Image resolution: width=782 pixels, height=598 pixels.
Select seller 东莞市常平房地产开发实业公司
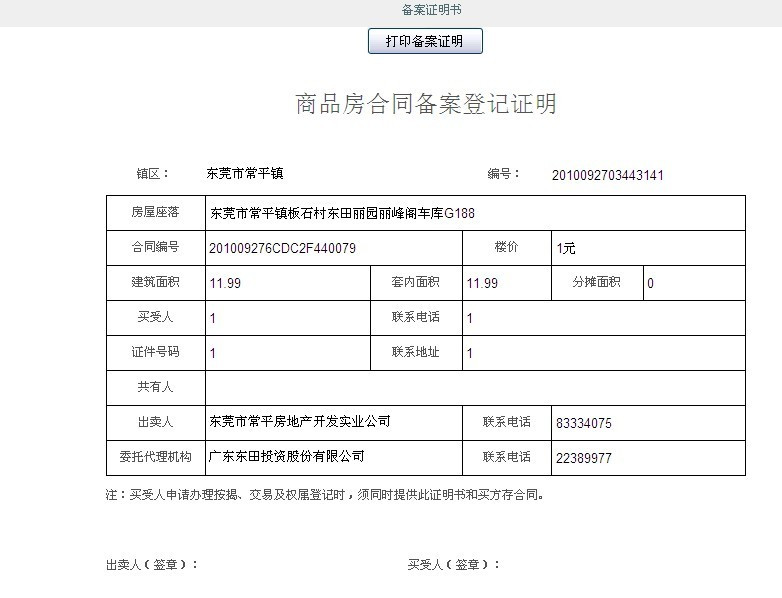point(300,422)
